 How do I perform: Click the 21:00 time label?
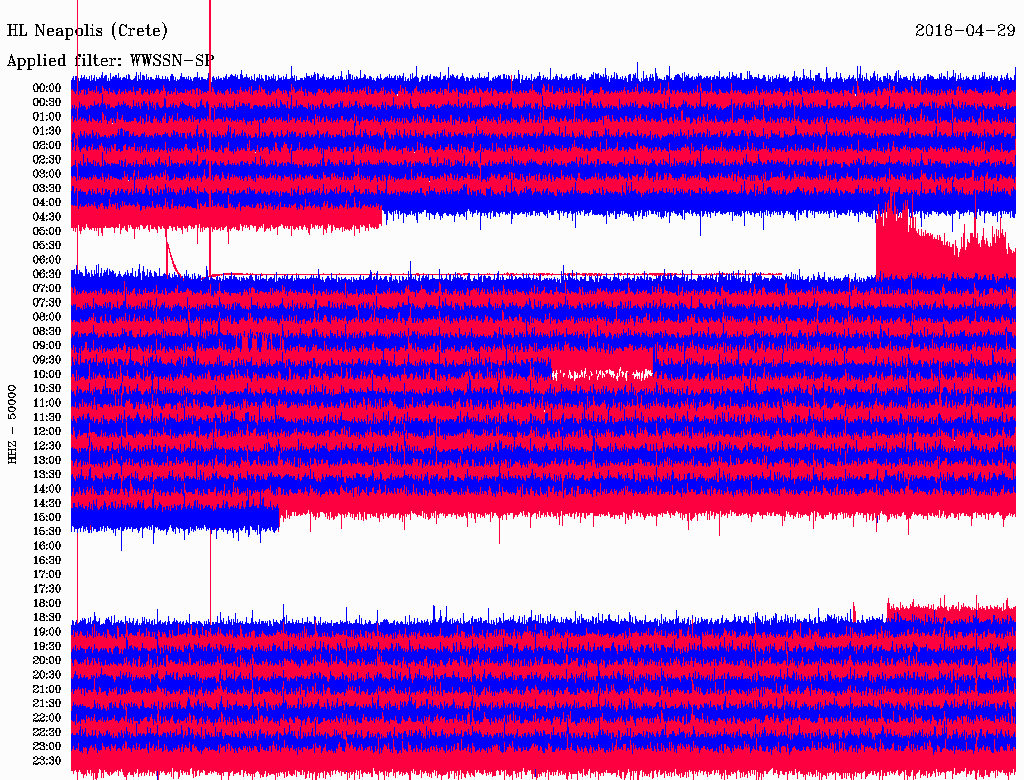[x=47, y=689]
